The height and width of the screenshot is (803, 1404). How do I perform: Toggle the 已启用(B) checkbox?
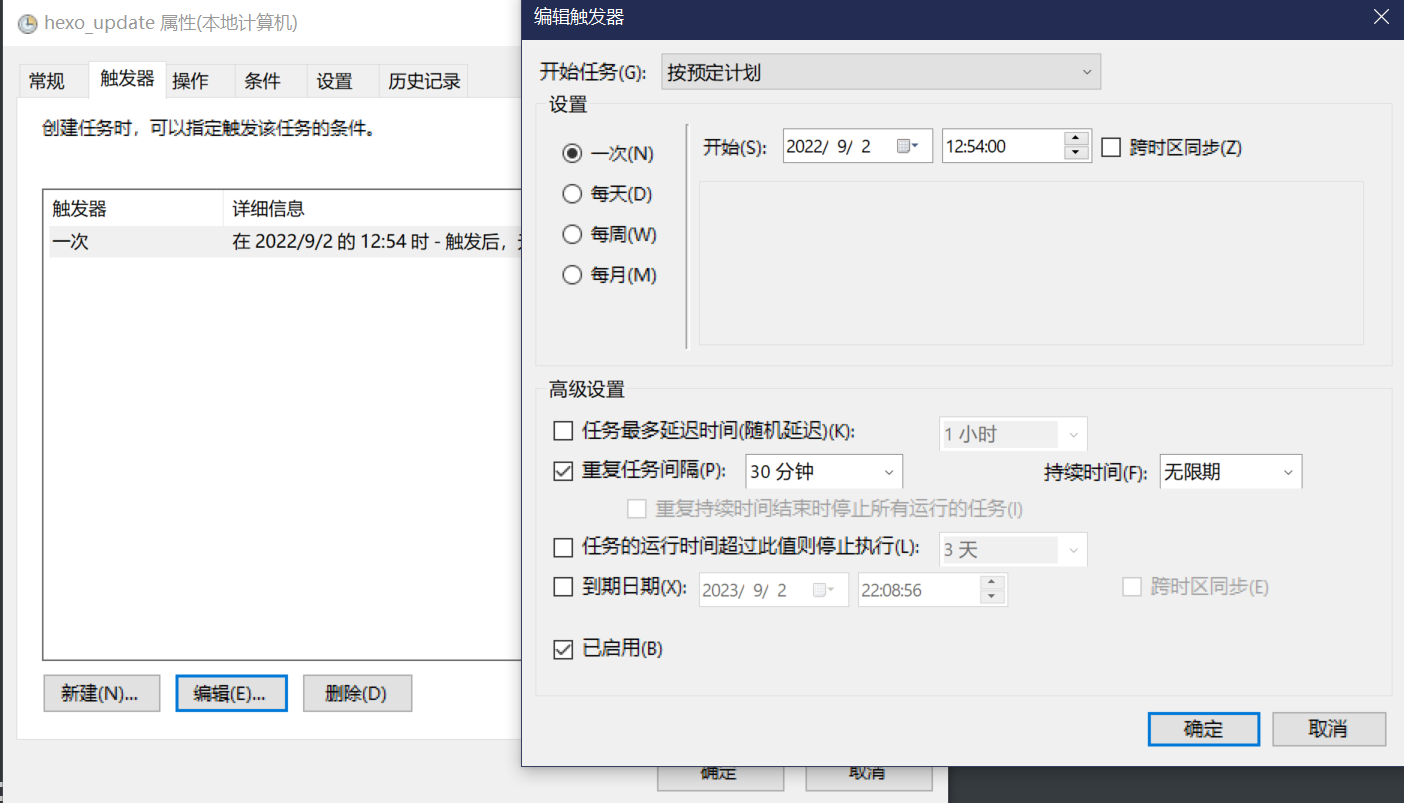click(x=563, y=649)
